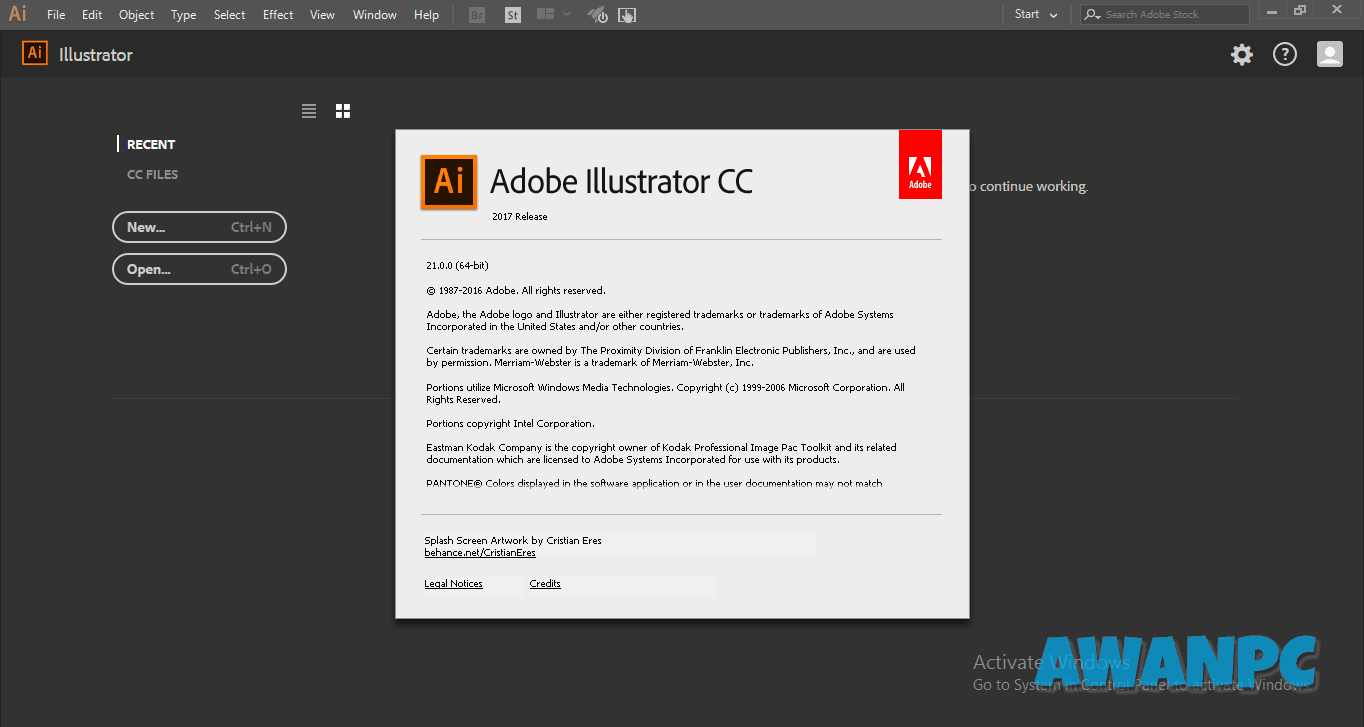Select the CC FILES tab
Viewport: 1364px width, 727px height.
click(152, 174)
